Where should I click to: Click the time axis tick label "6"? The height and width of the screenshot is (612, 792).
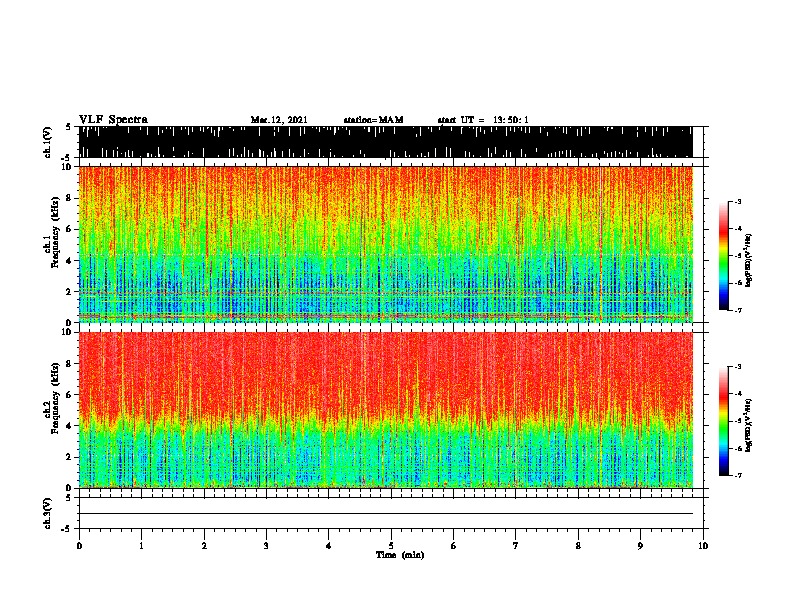pos(453,546)
